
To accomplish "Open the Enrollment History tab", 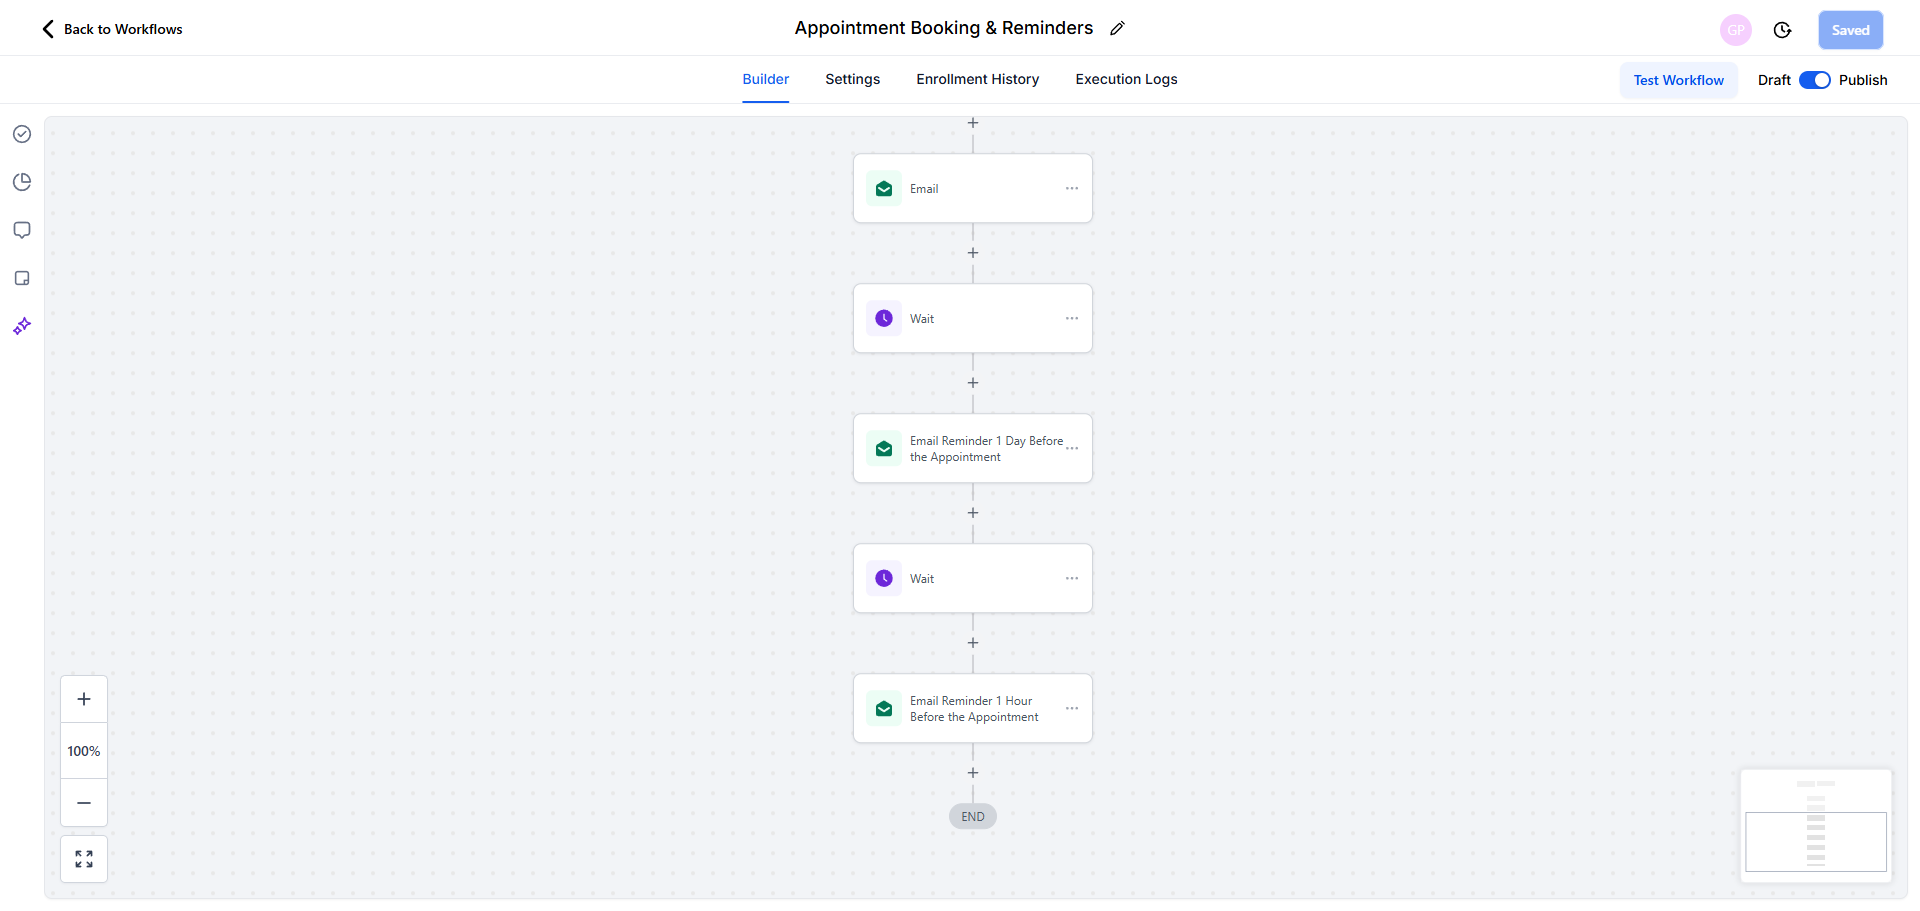I will point(977,79).
